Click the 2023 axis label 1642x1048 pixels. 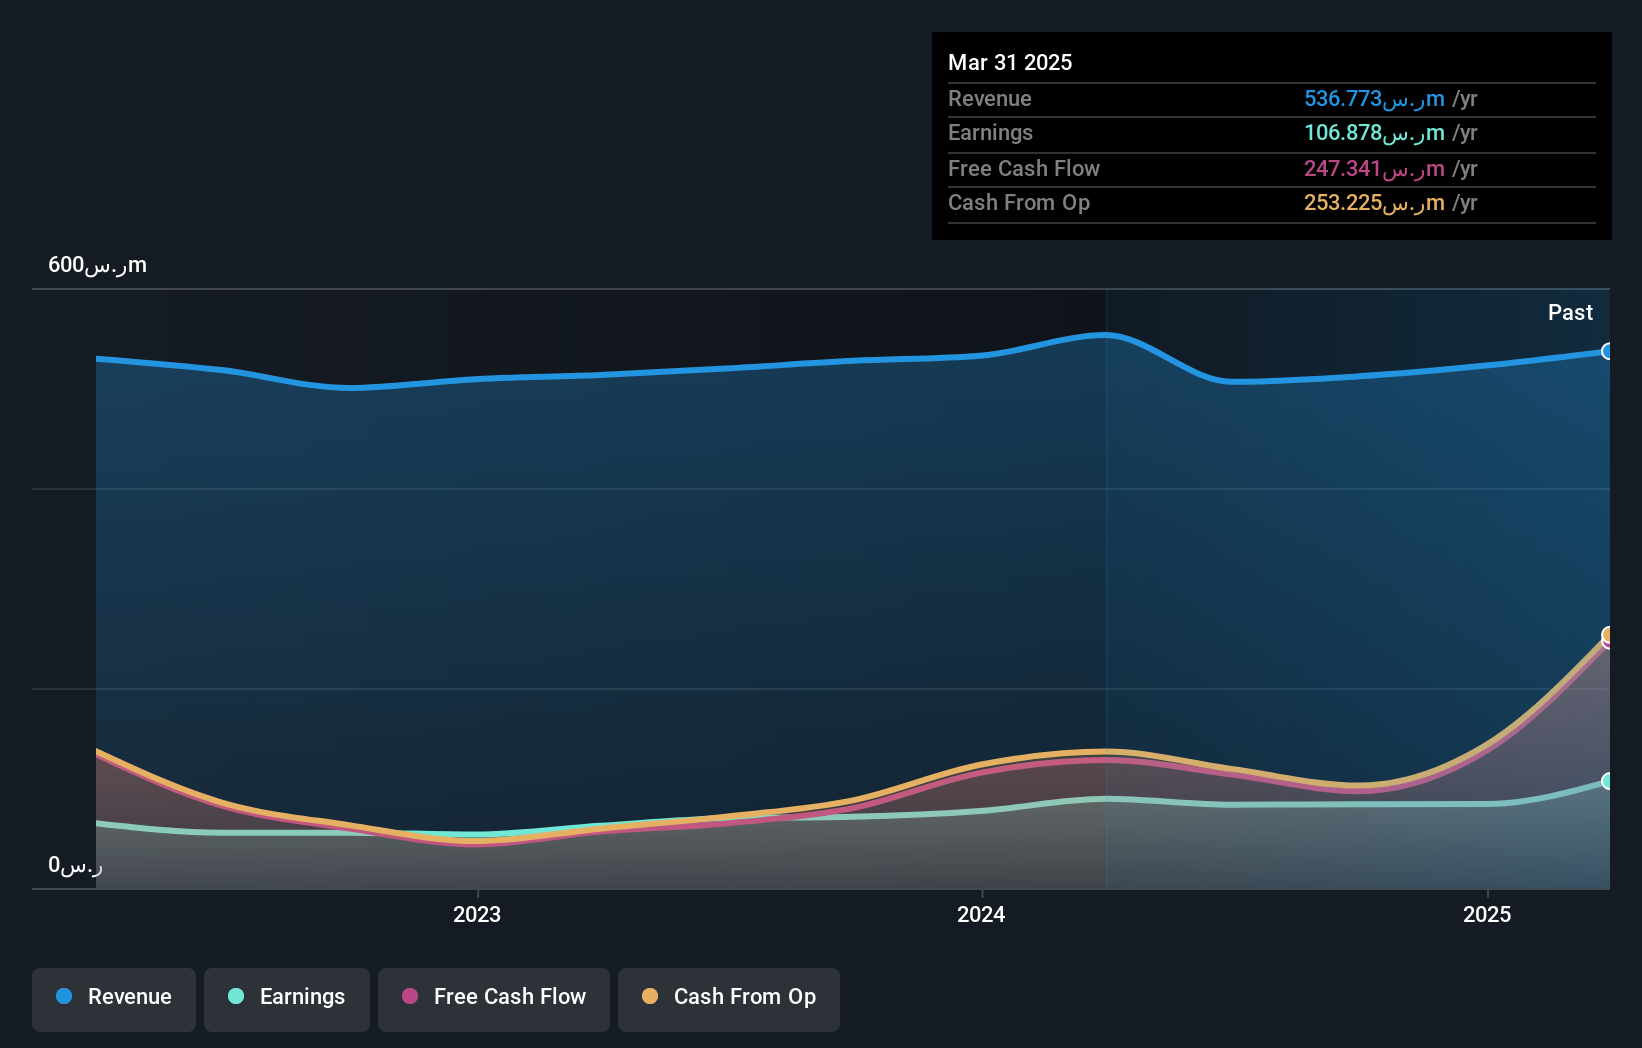tap(477, 914)
